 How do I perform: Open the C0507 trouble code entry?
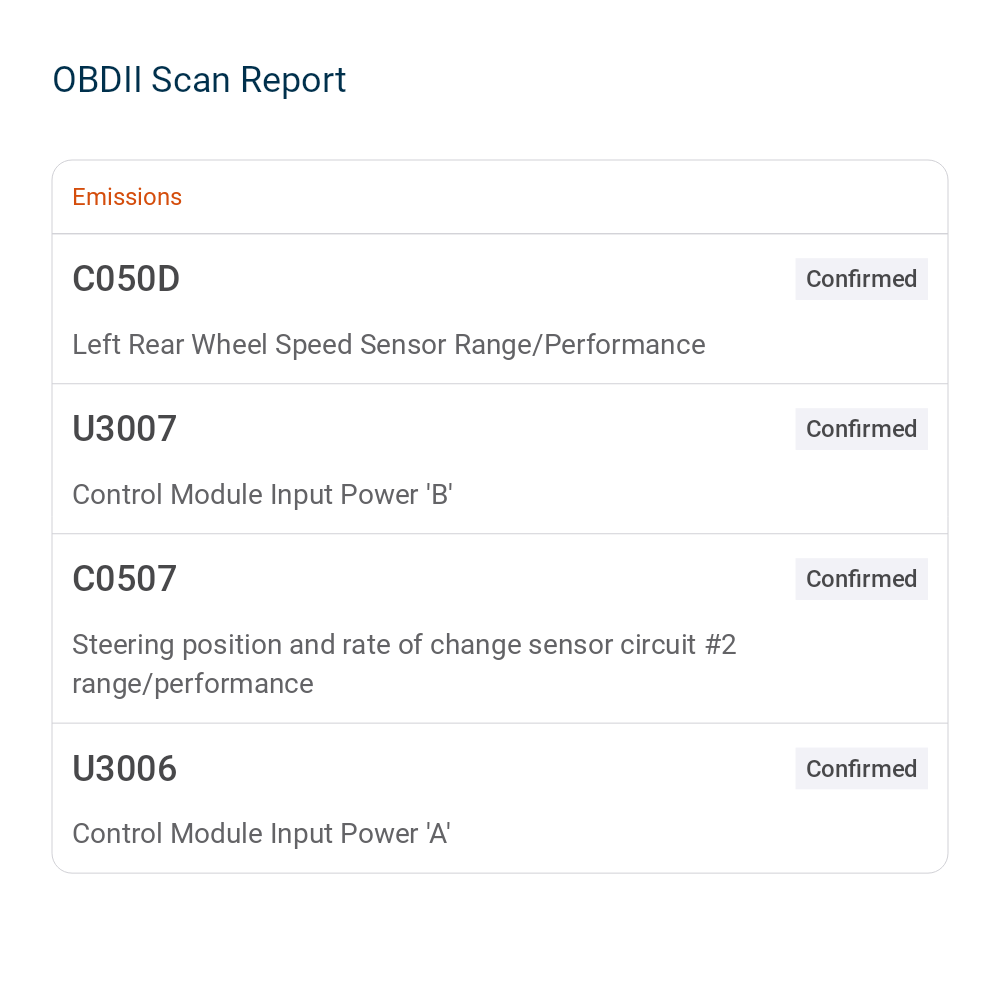pos(500,629)
